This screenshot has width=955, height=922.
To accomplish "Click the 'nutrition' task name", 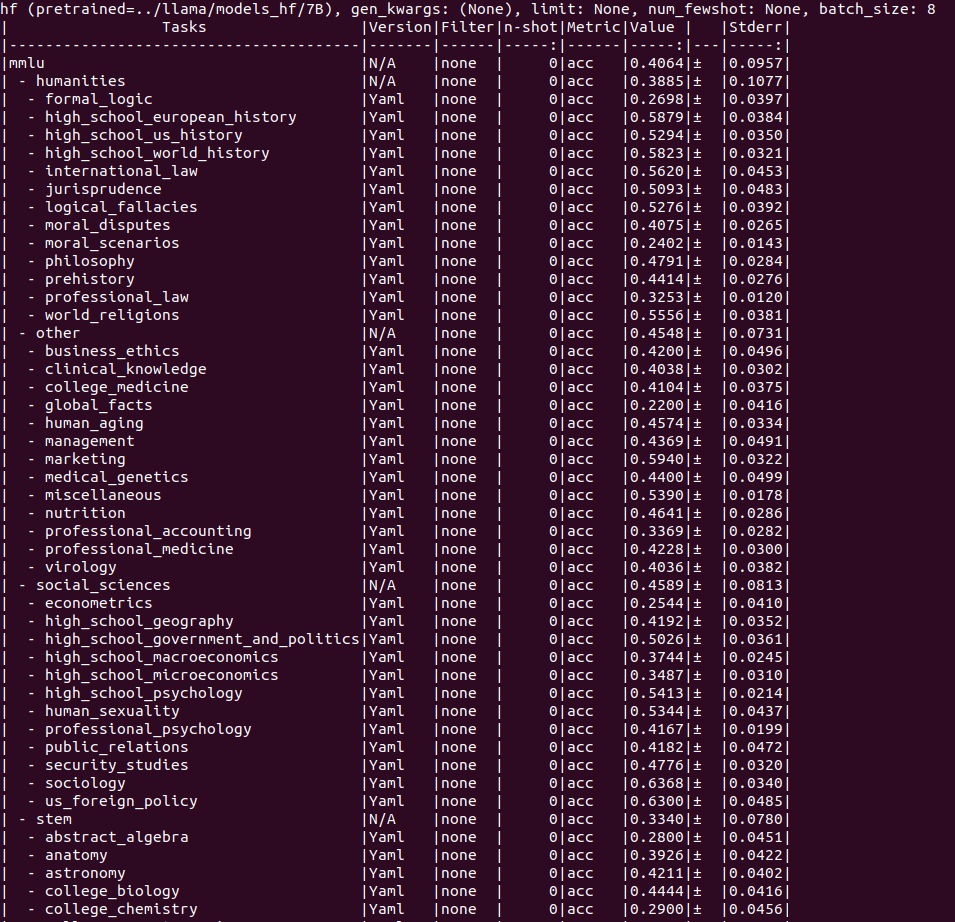I will 85,513.
